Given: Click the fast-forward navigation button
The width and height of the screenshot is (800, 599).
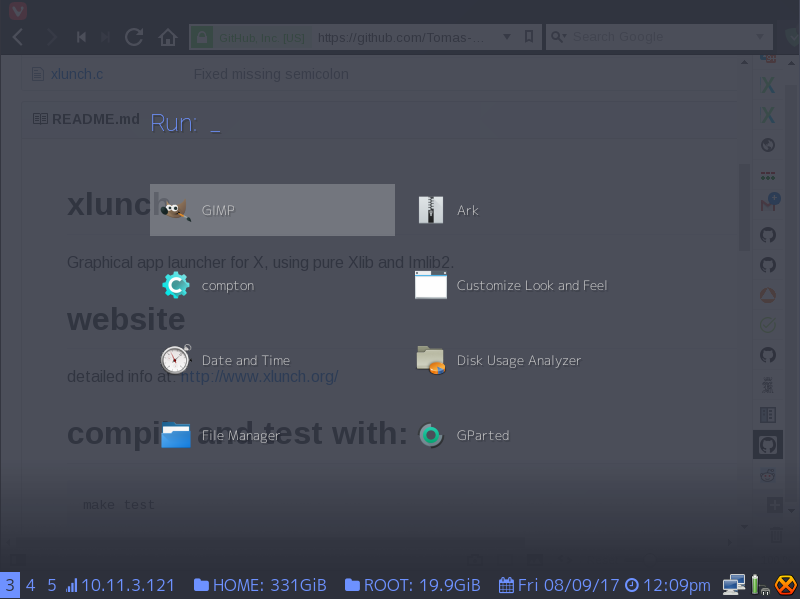Looking at the screenshot, I should (106, 37).
